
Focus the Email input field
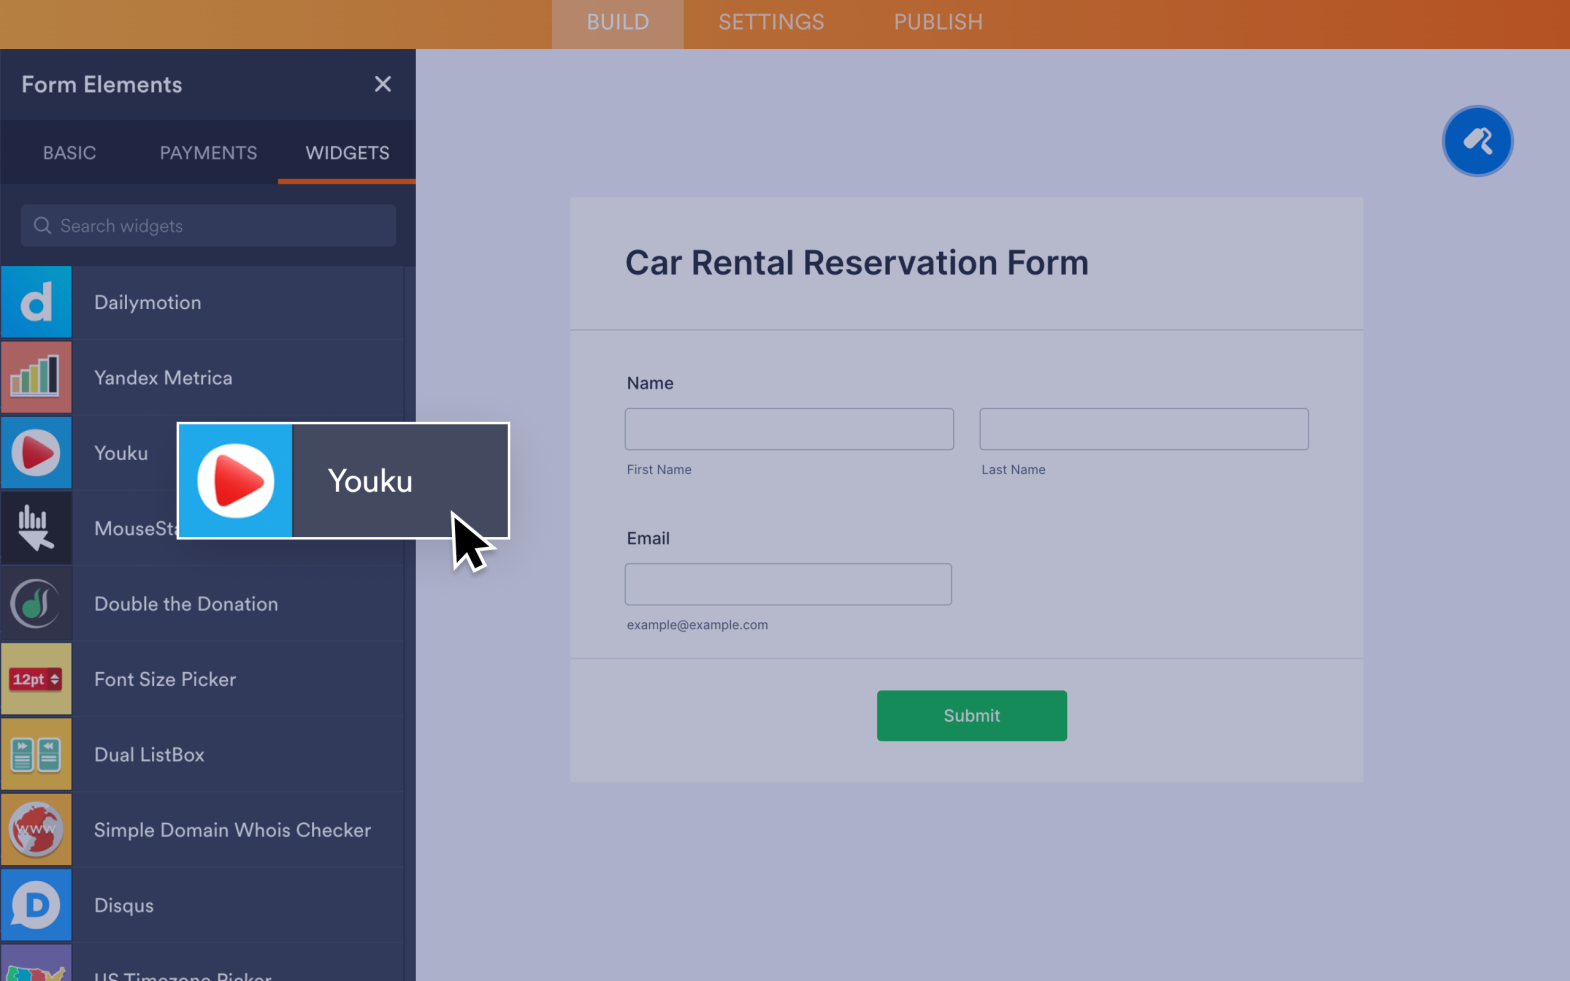[788, 584]
